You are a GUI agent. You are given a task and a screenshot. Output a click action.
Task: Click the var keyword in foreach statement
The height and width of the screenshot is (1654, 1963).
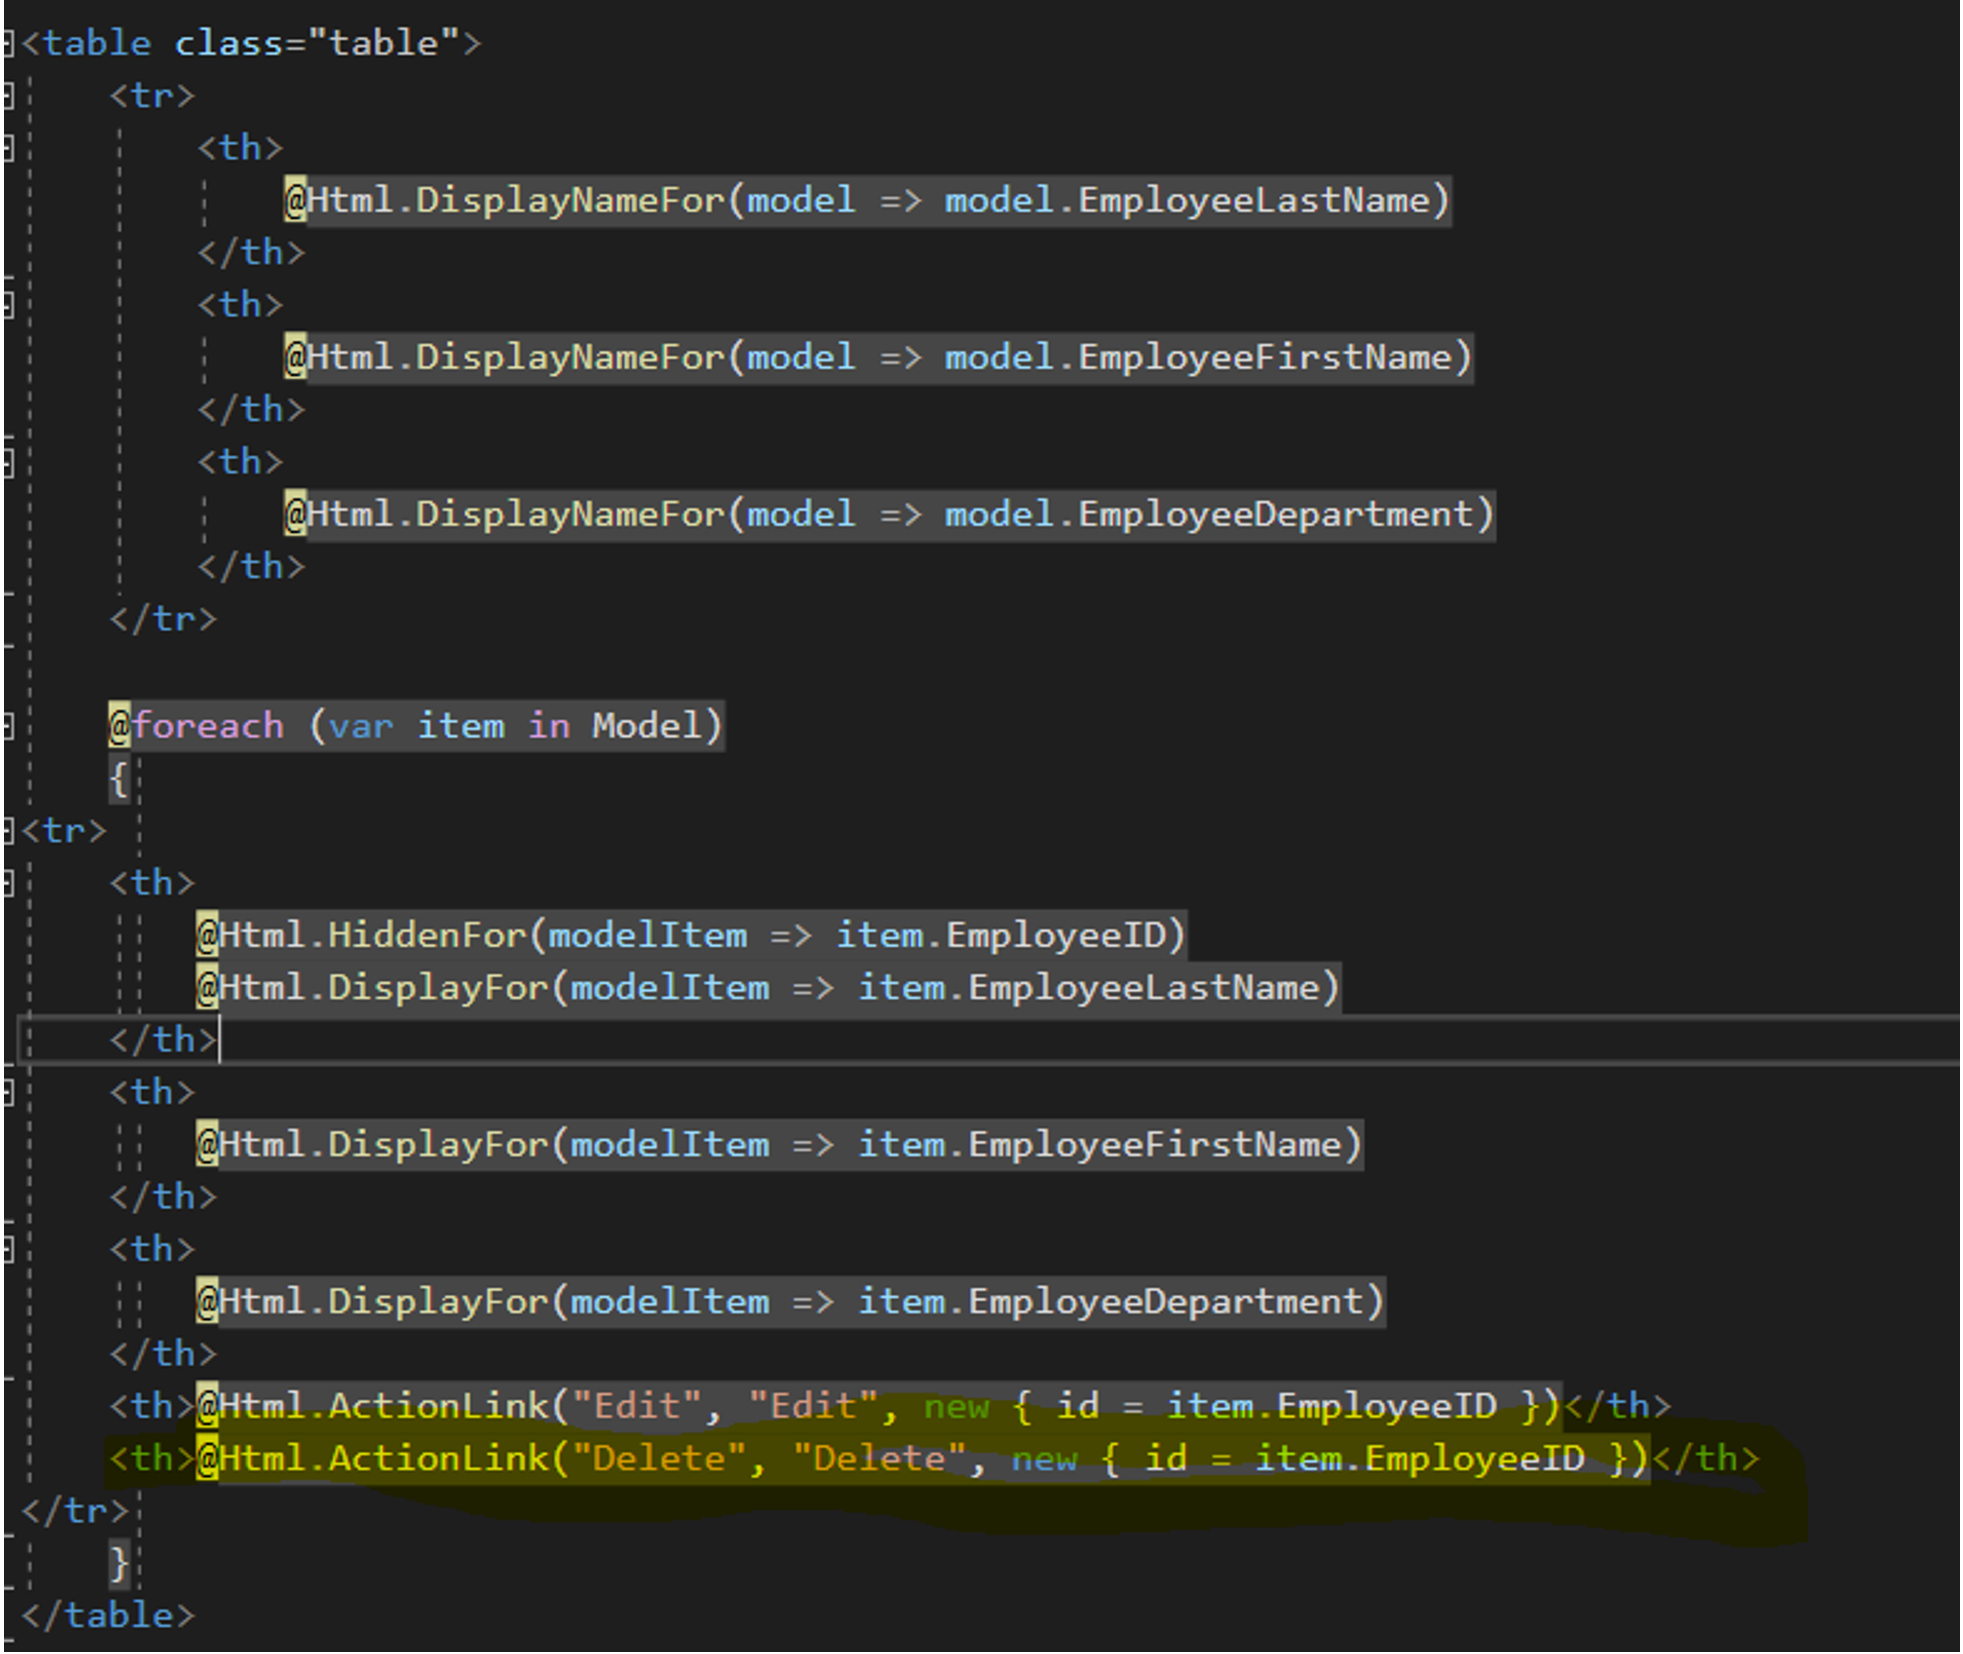point(360,726)
